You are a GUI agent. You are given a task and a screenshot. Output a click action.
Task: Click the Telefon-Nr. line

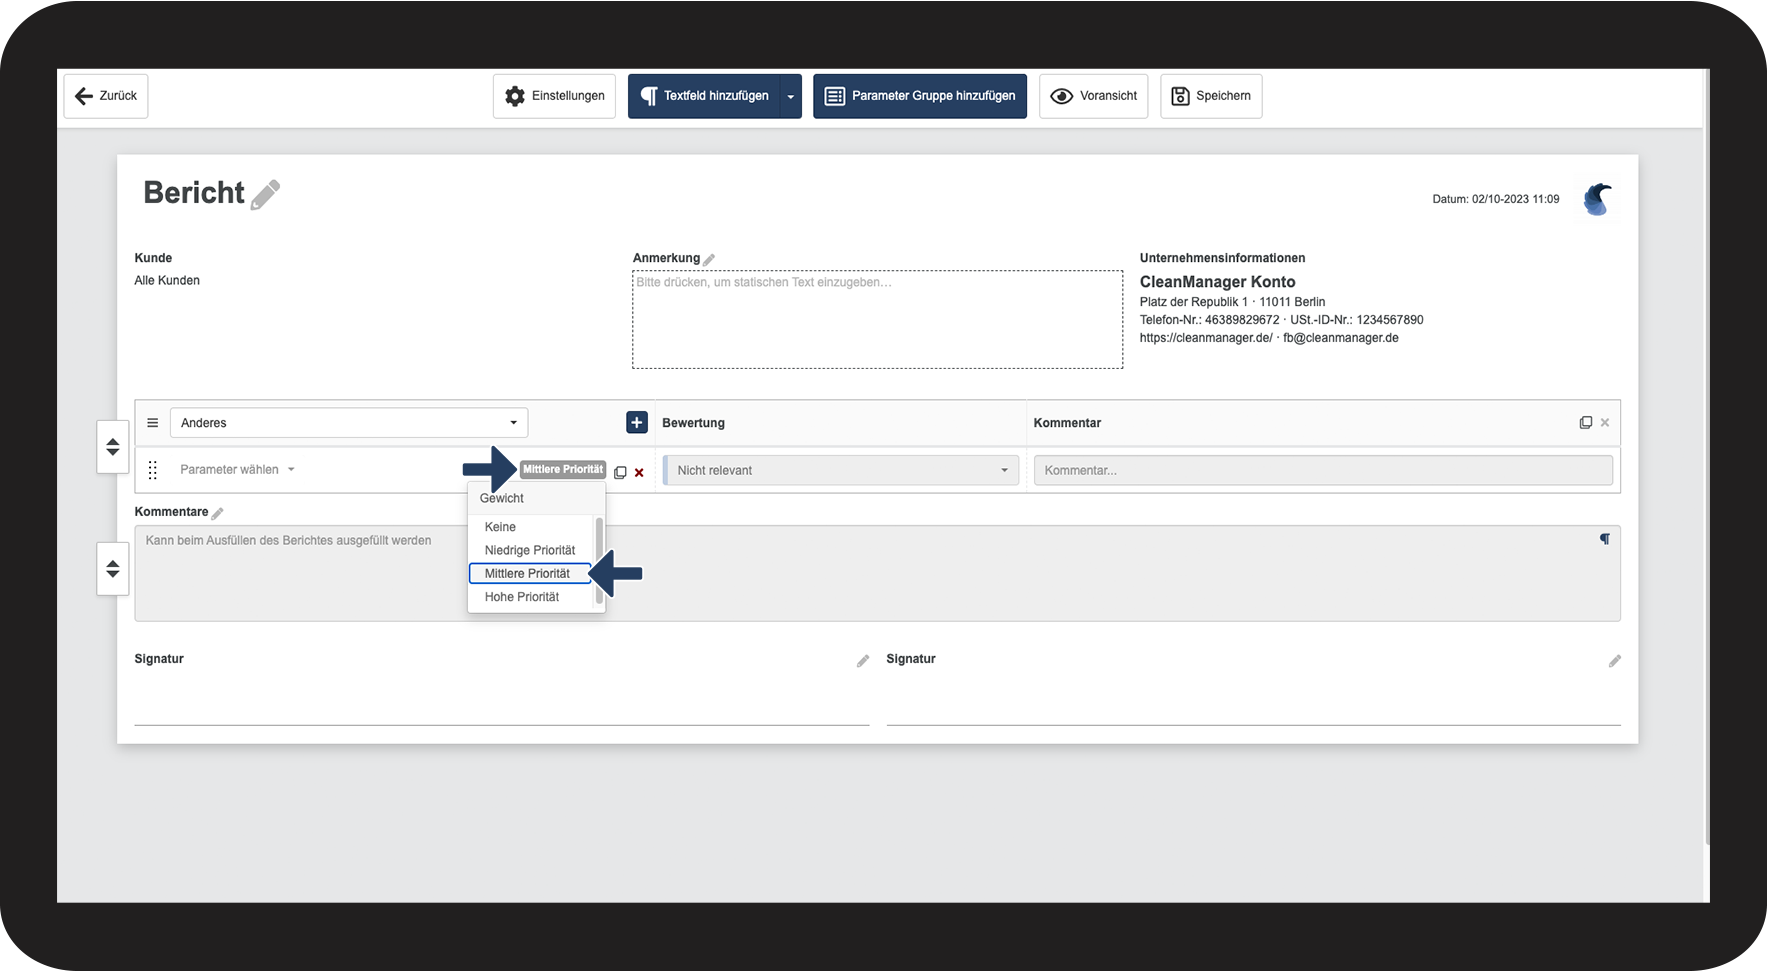[1281, 320]
